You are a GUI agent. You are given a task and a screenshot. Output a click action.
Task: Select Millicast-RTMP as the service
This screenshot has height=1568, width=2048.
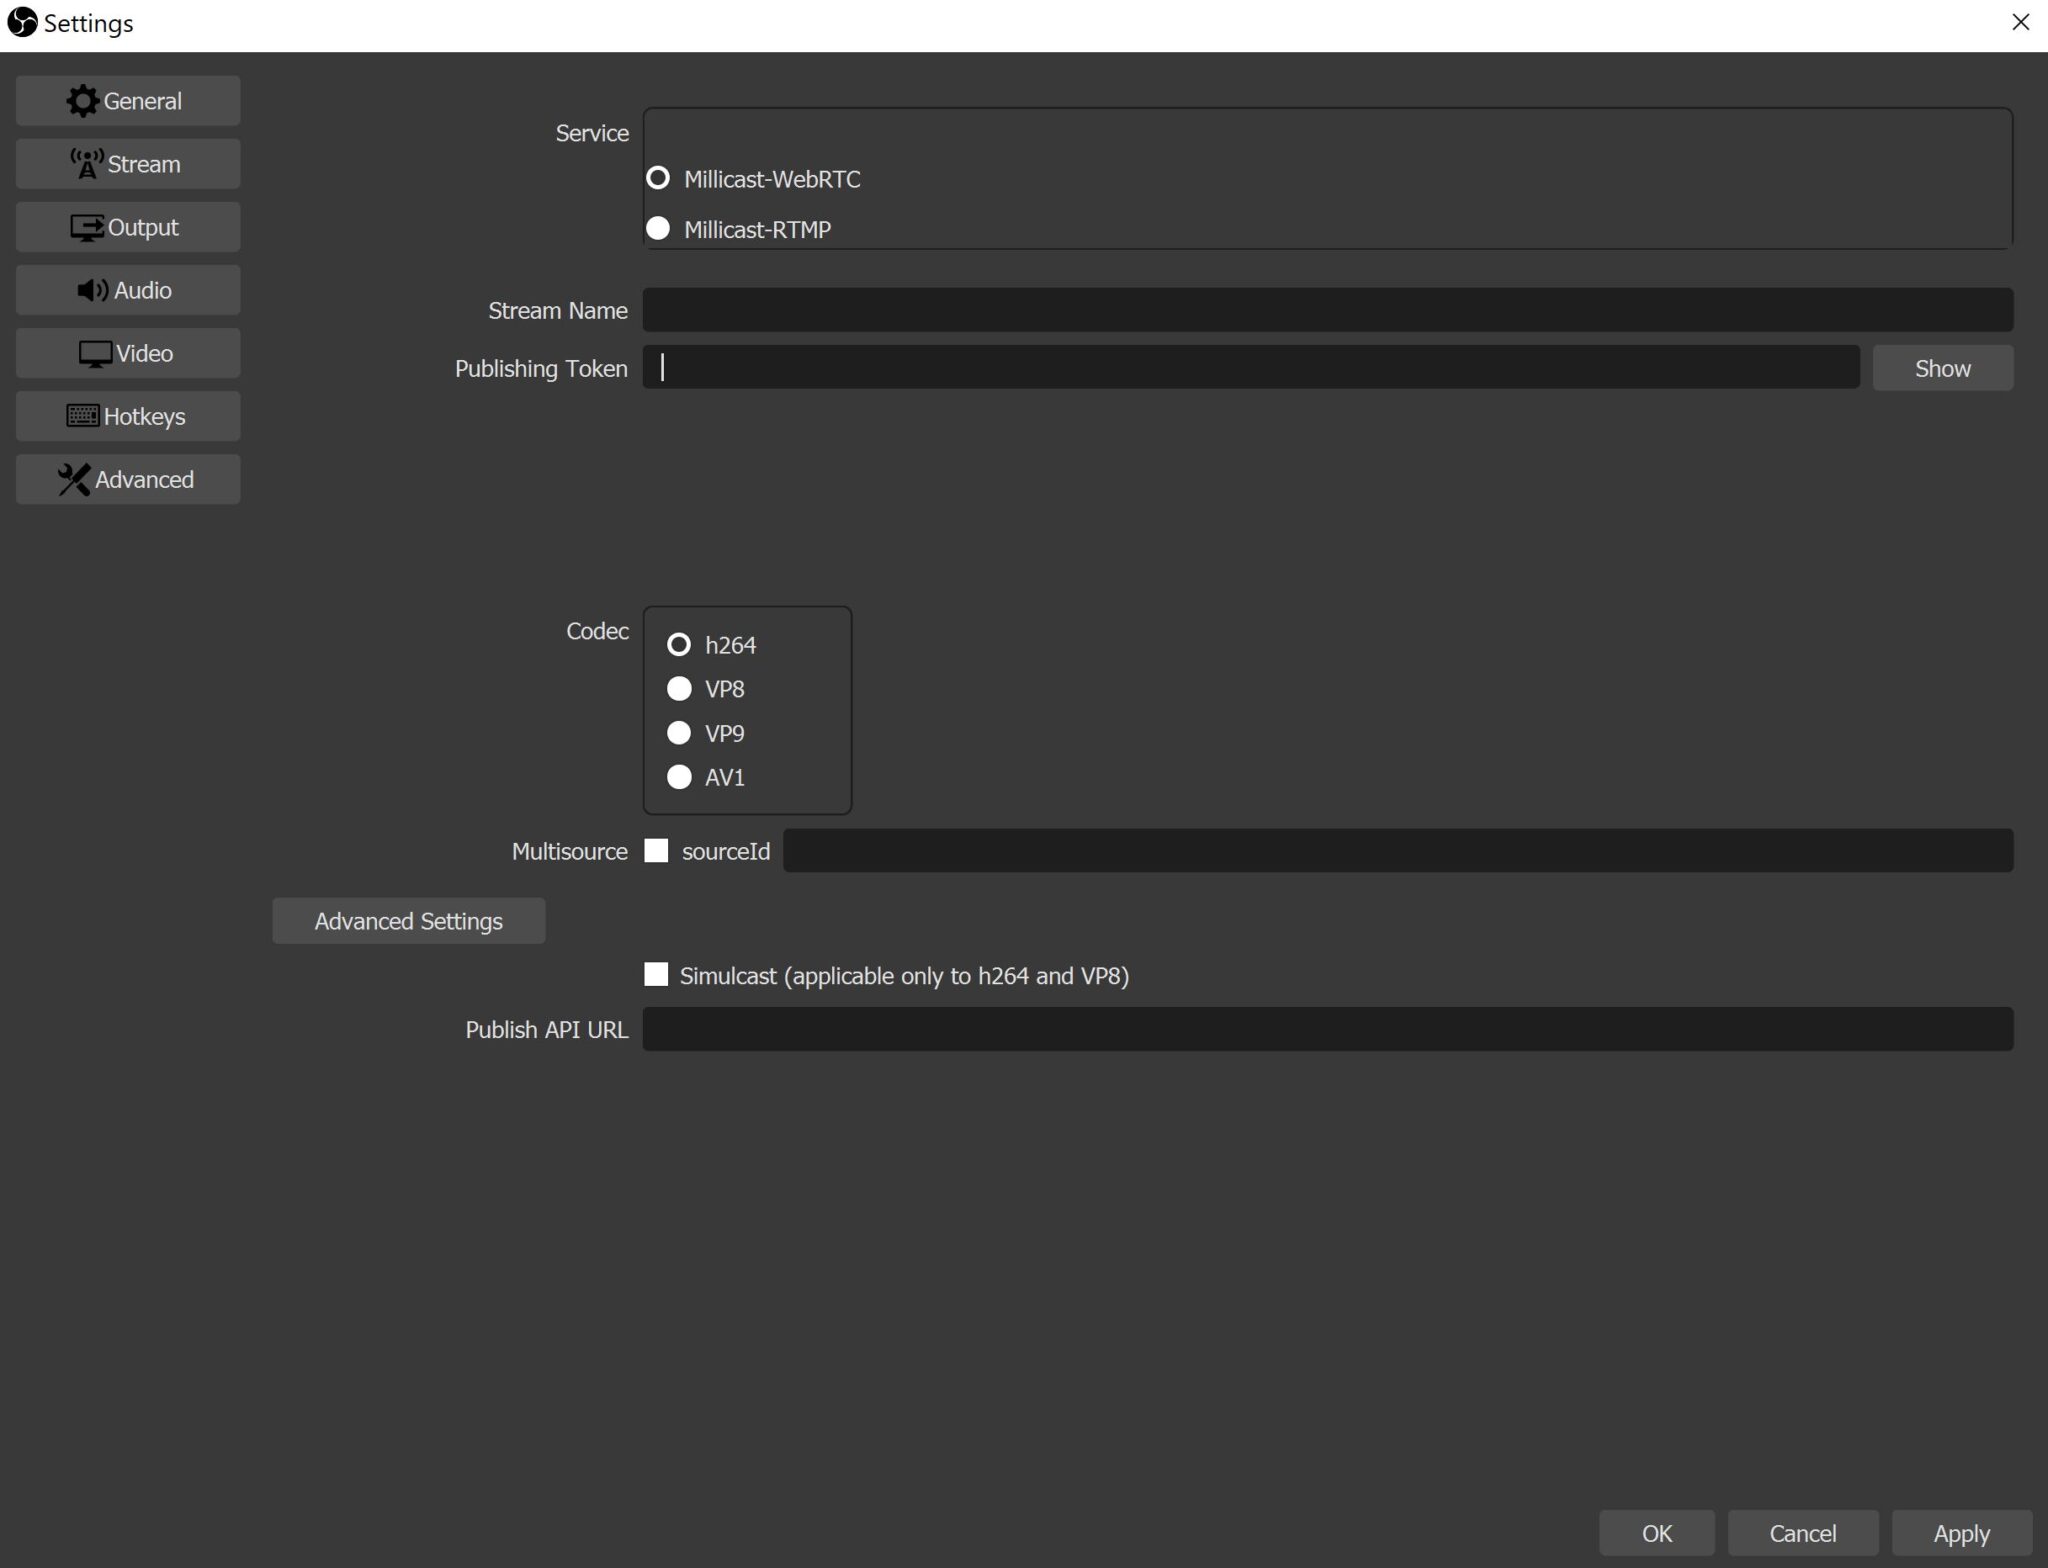(658, 228)
